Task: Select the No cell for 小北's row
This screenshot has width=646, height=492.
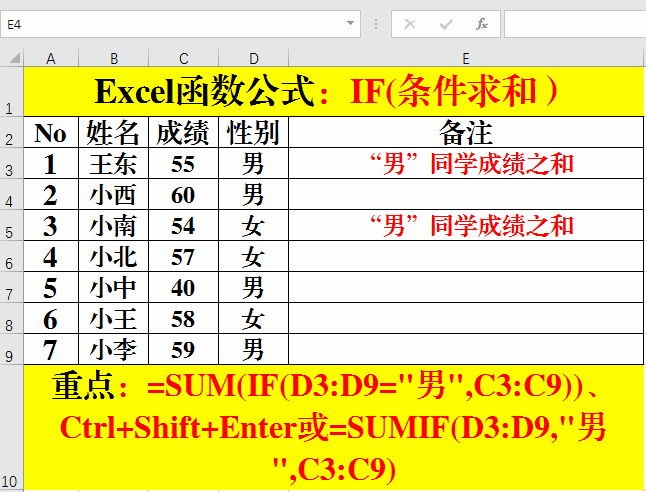Action: [51, 256]
